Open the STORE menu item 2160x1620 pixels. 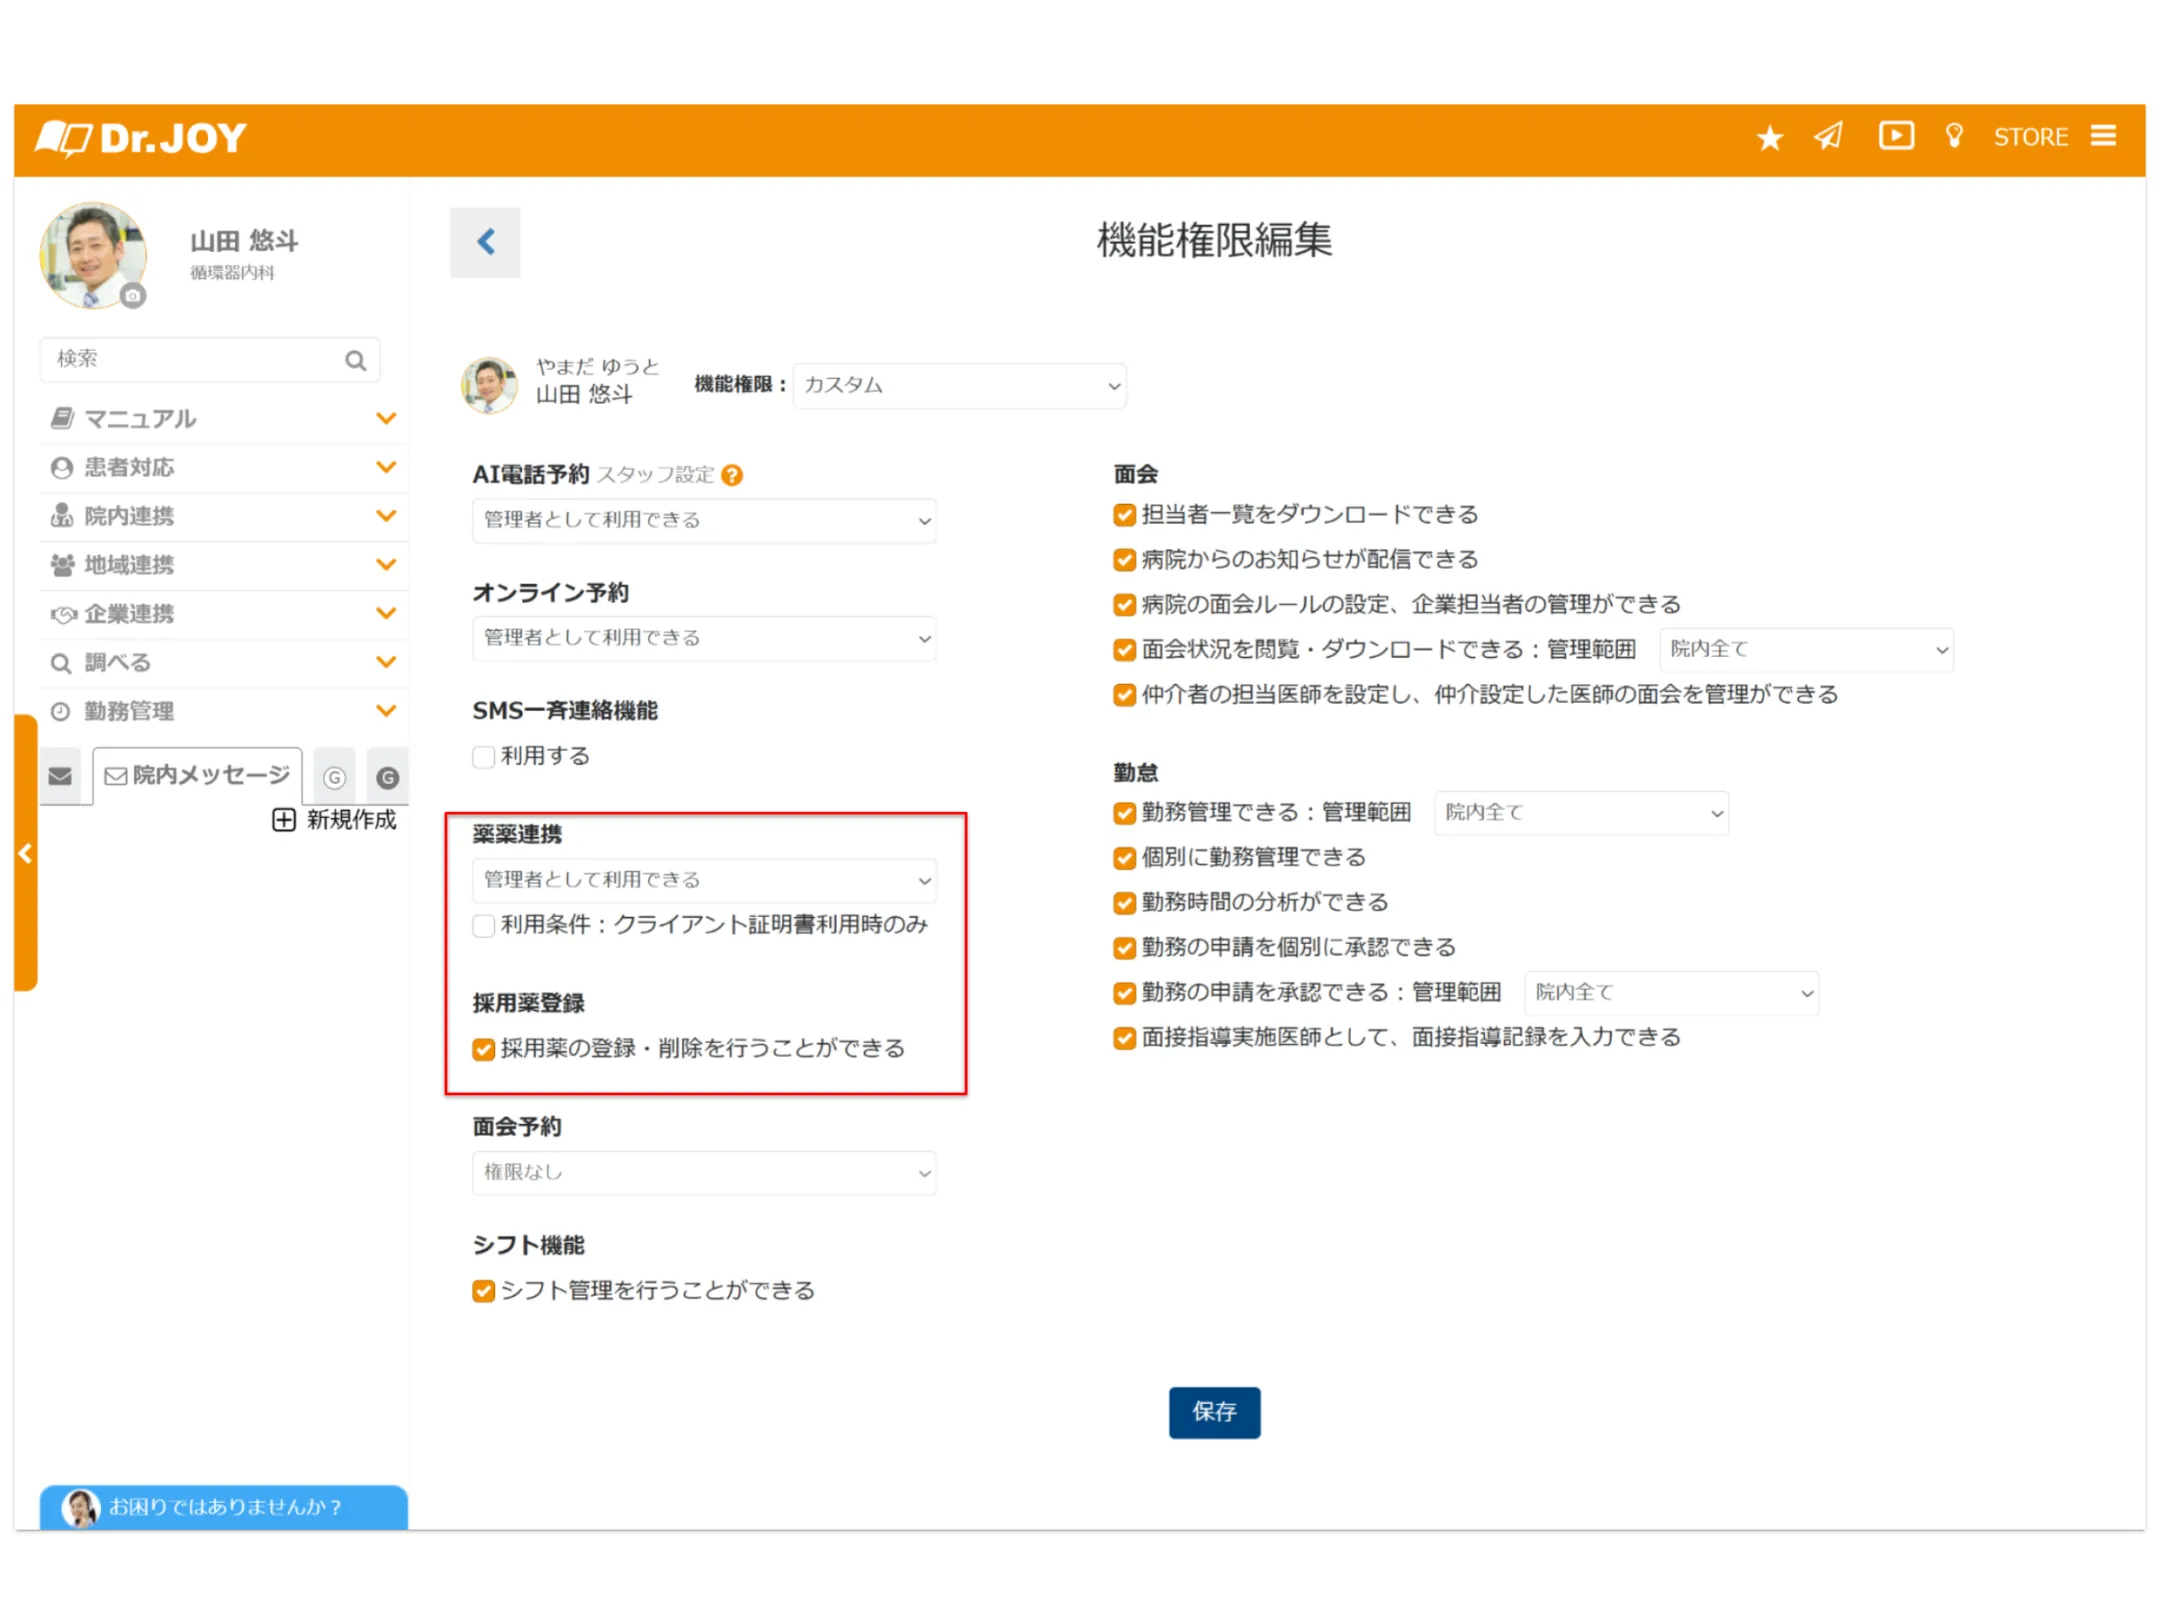2030,137
